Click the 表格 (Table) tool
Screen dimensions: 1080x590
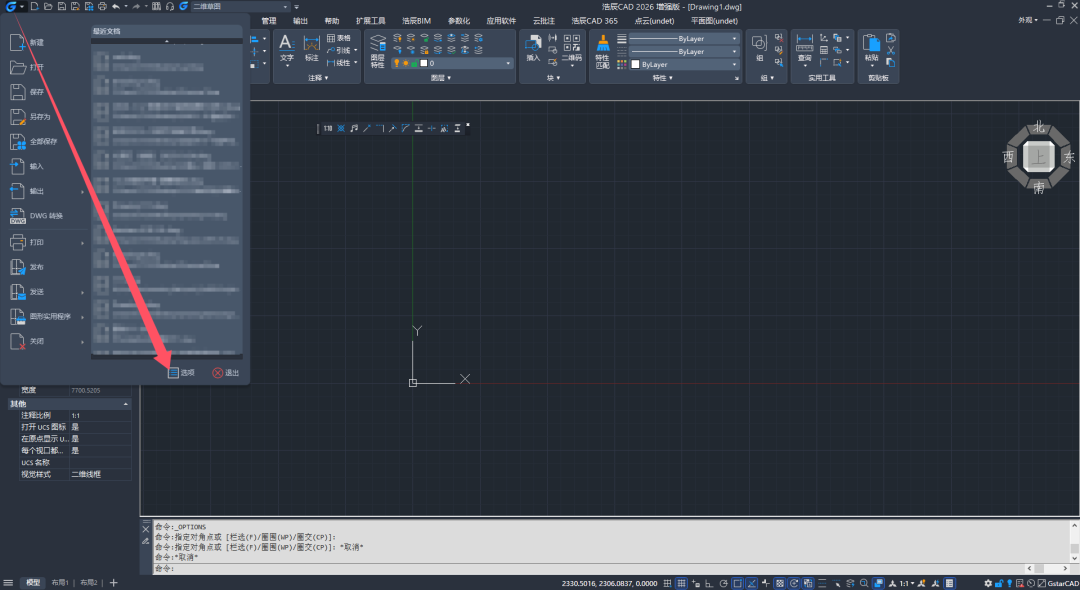point(339,38)
